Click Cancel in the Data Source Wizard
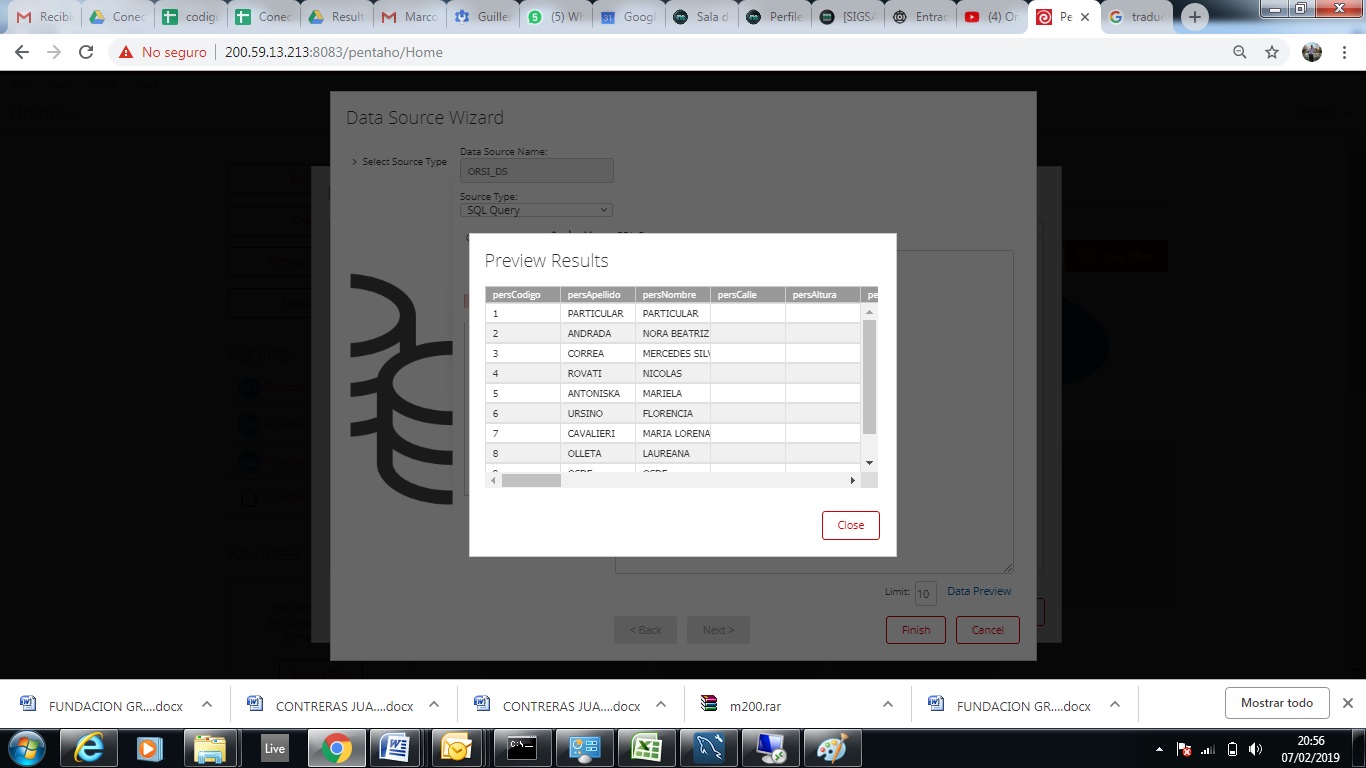This screenshot has height=768, width=1366. point(988,630)
